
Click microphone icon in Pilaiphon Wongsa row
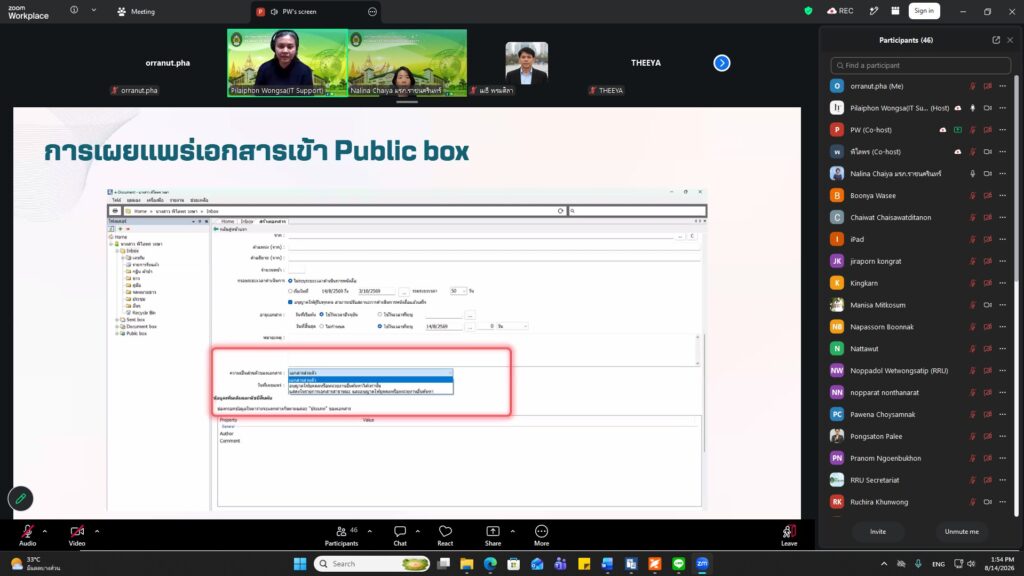[972, 108]
